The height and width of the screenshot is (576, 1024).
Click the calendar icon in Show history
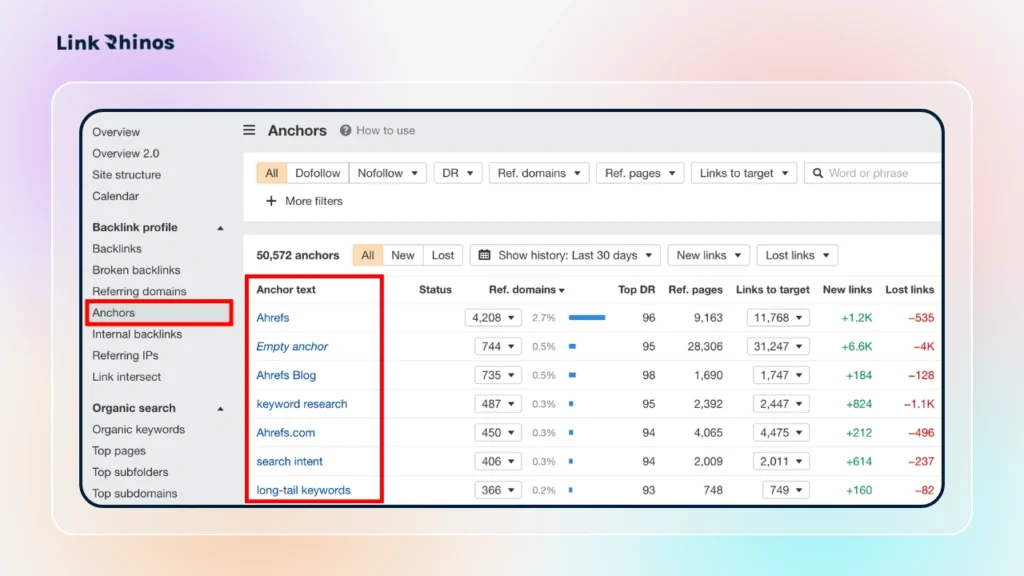pyautogui.click(x=484, y=255)
